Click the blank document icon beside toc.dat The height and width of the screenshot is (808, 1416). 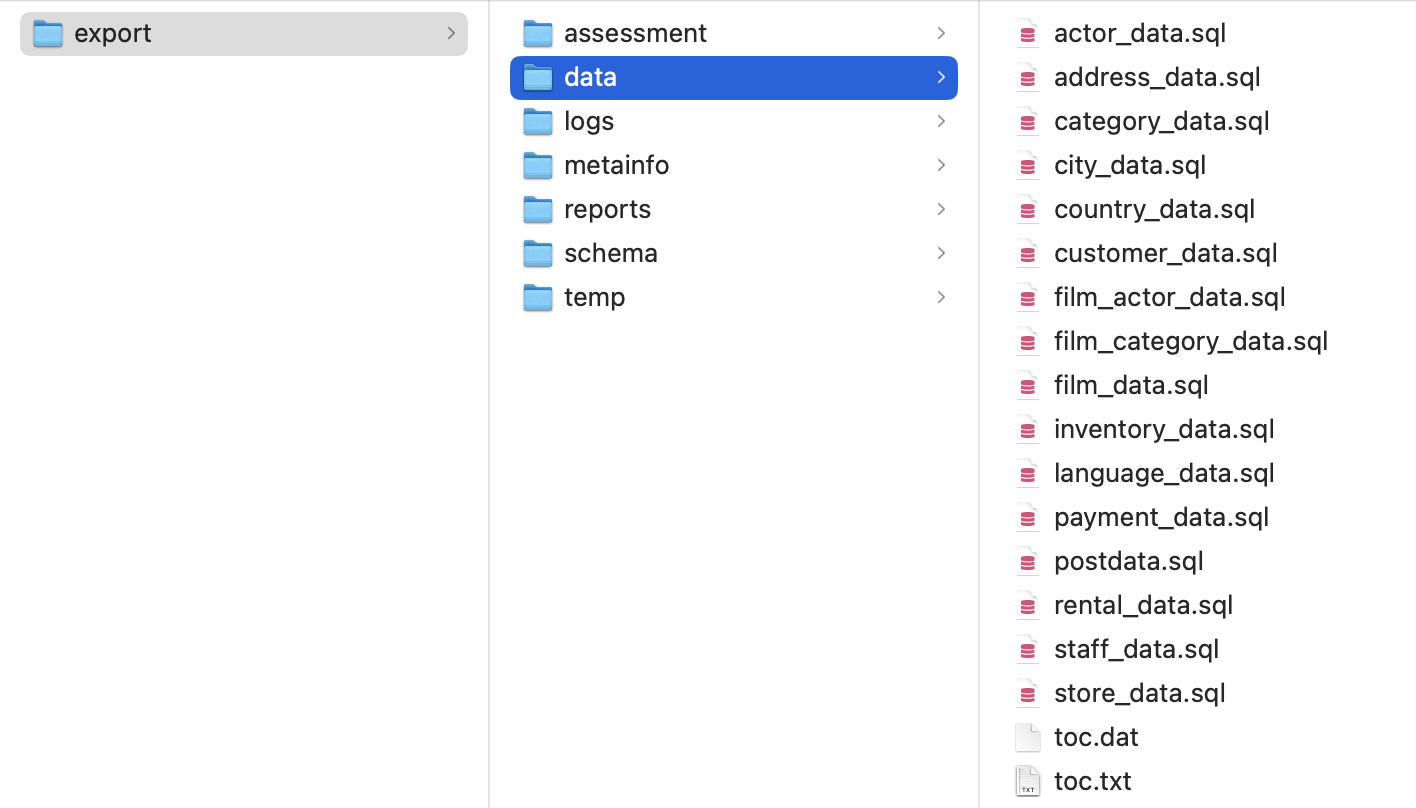(1028, 737)
